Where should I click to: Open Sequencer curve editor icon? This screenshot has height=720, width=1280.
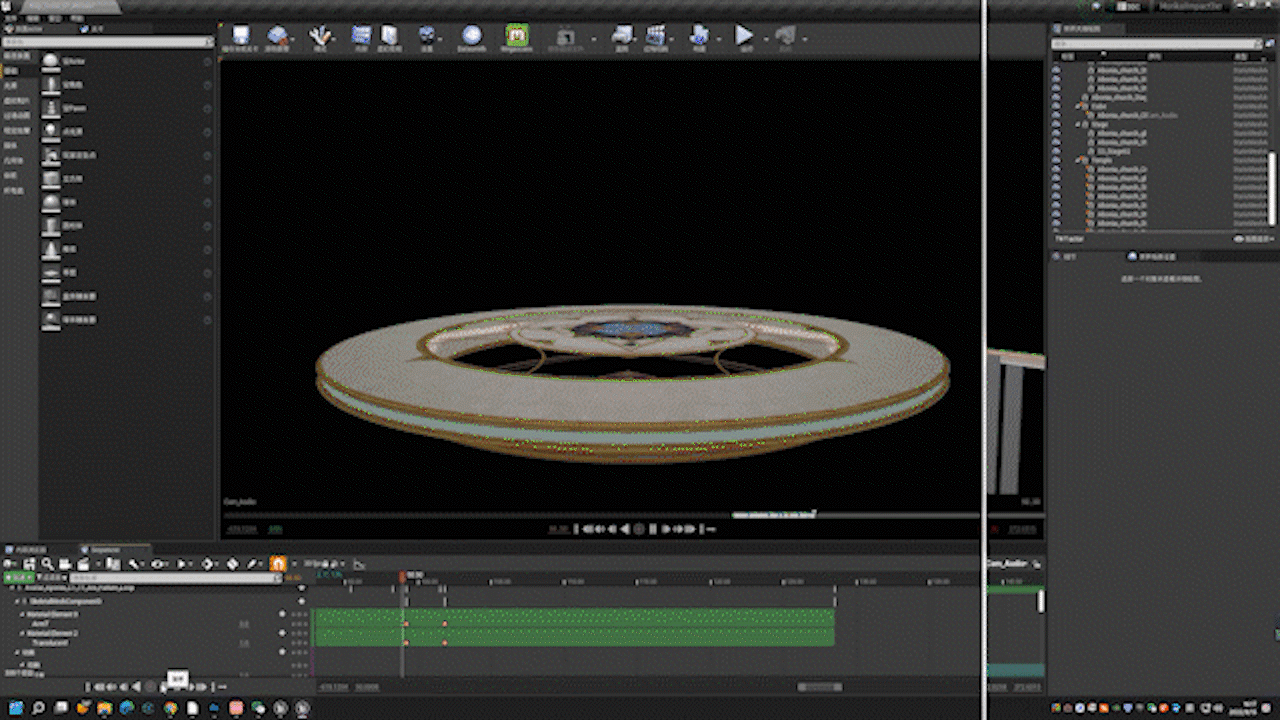tap(359, 564)
